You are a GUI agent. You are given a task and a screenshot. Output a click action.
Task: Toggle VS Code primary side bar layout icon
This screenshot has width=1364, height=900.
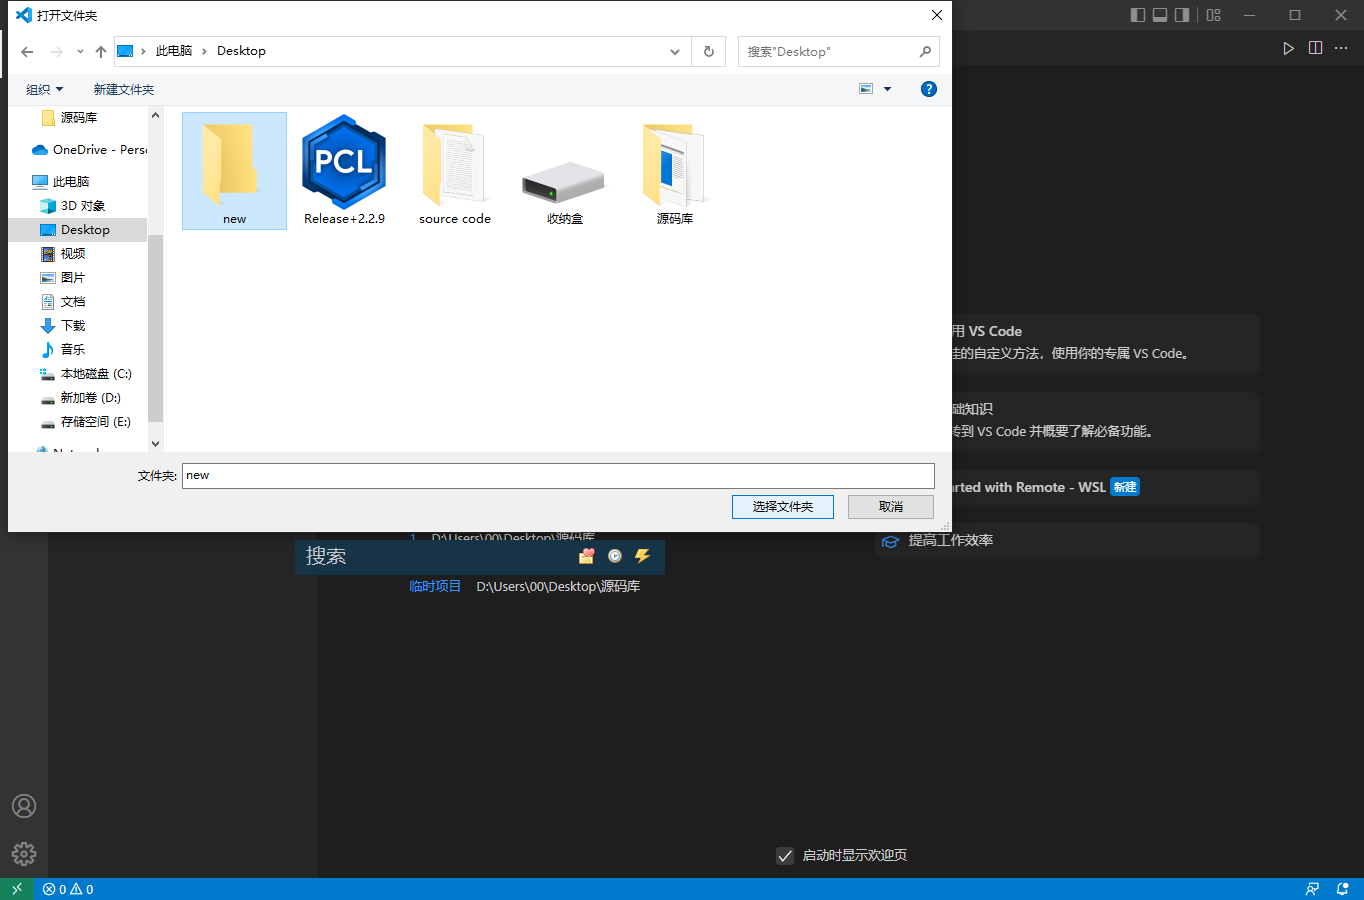pyautogui.click(x=1138, y=15)
